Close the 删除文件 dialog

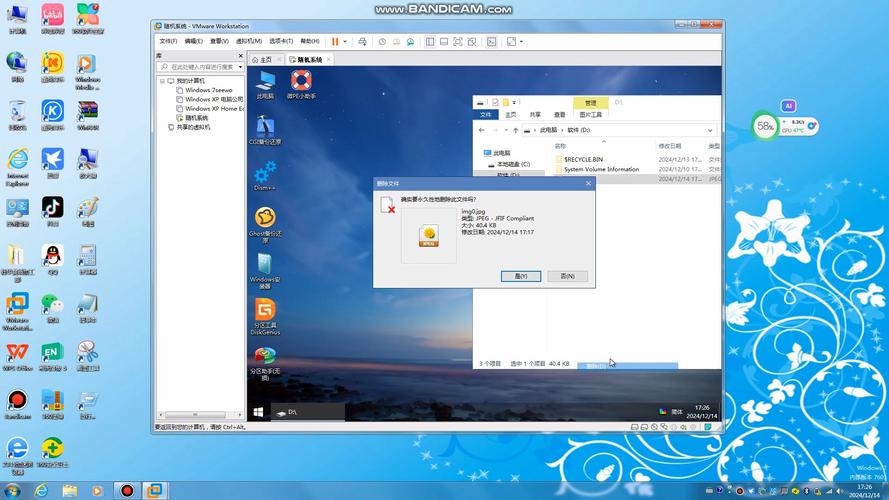click(588, 183)
